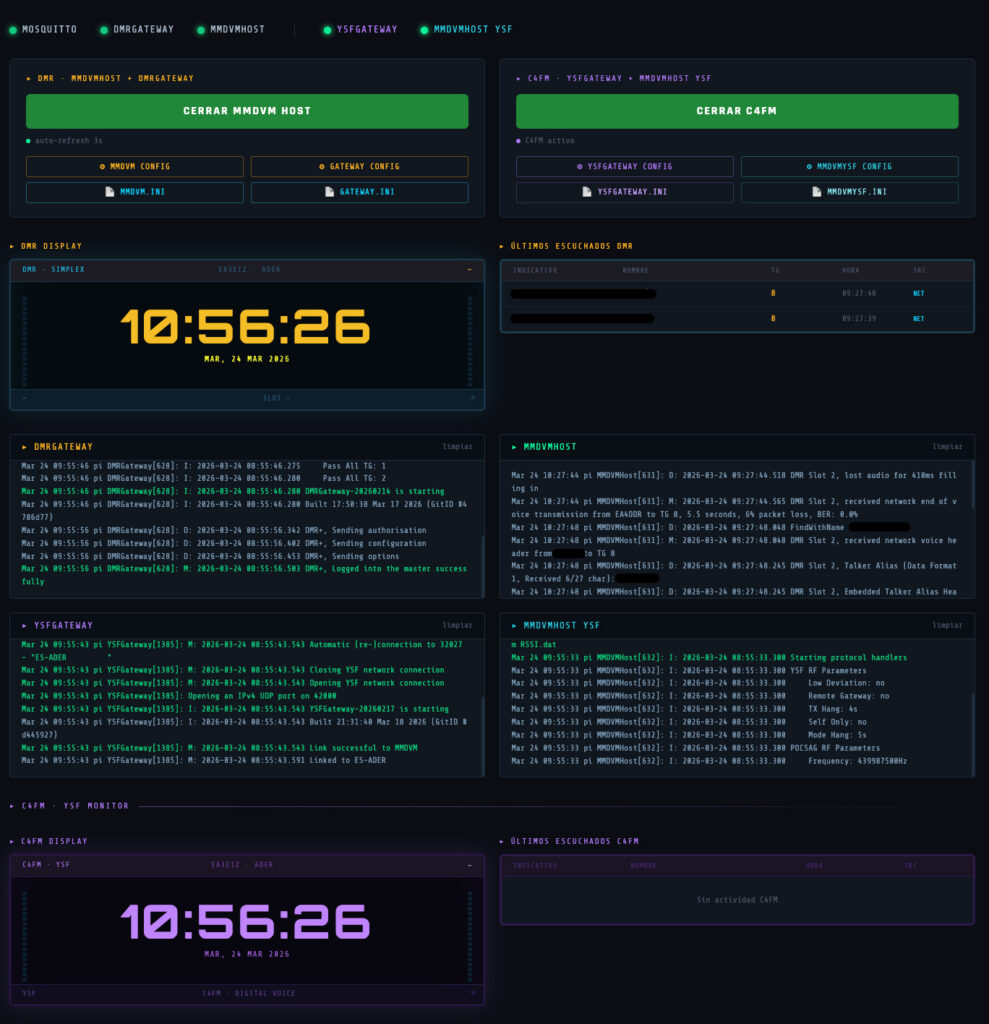Click the YSFGateway status indicator dot
989x1024 pixels.
[x=327, y=30]
